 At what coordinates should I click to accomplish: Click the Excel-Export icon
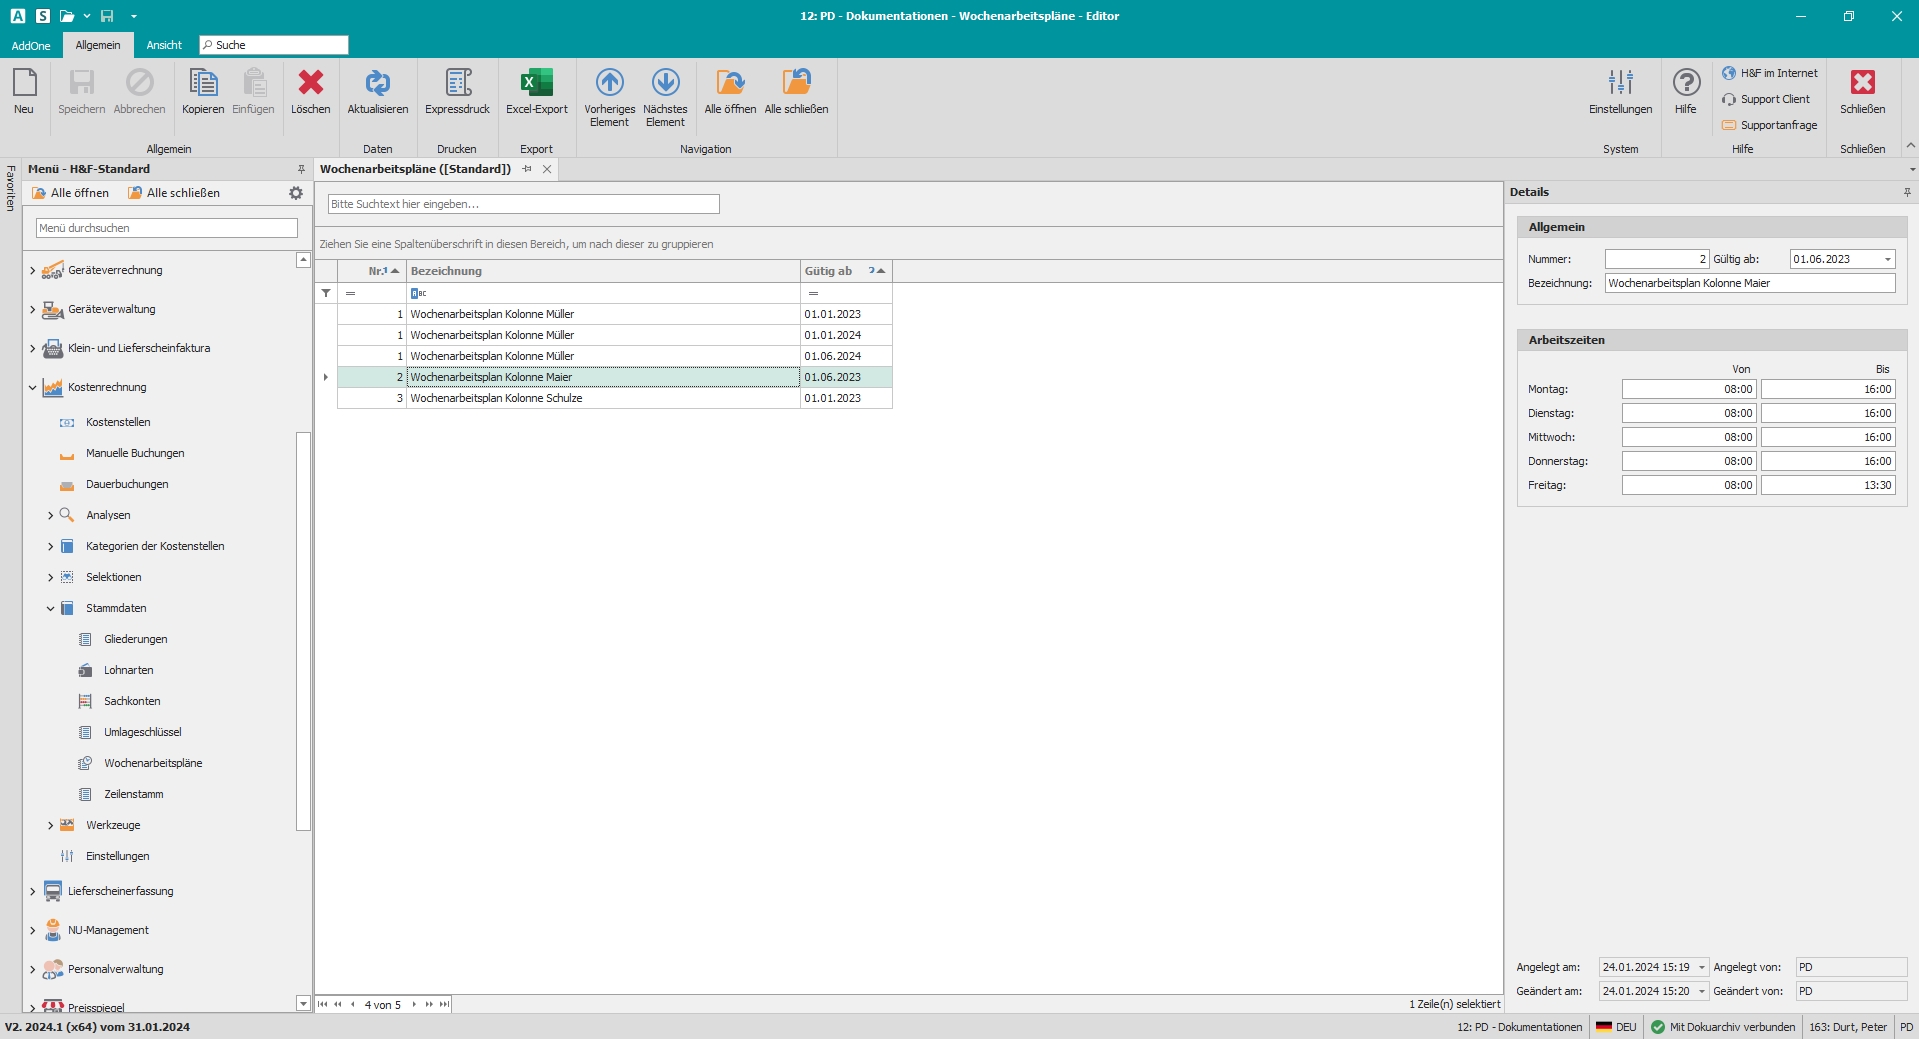pos(536,84)
